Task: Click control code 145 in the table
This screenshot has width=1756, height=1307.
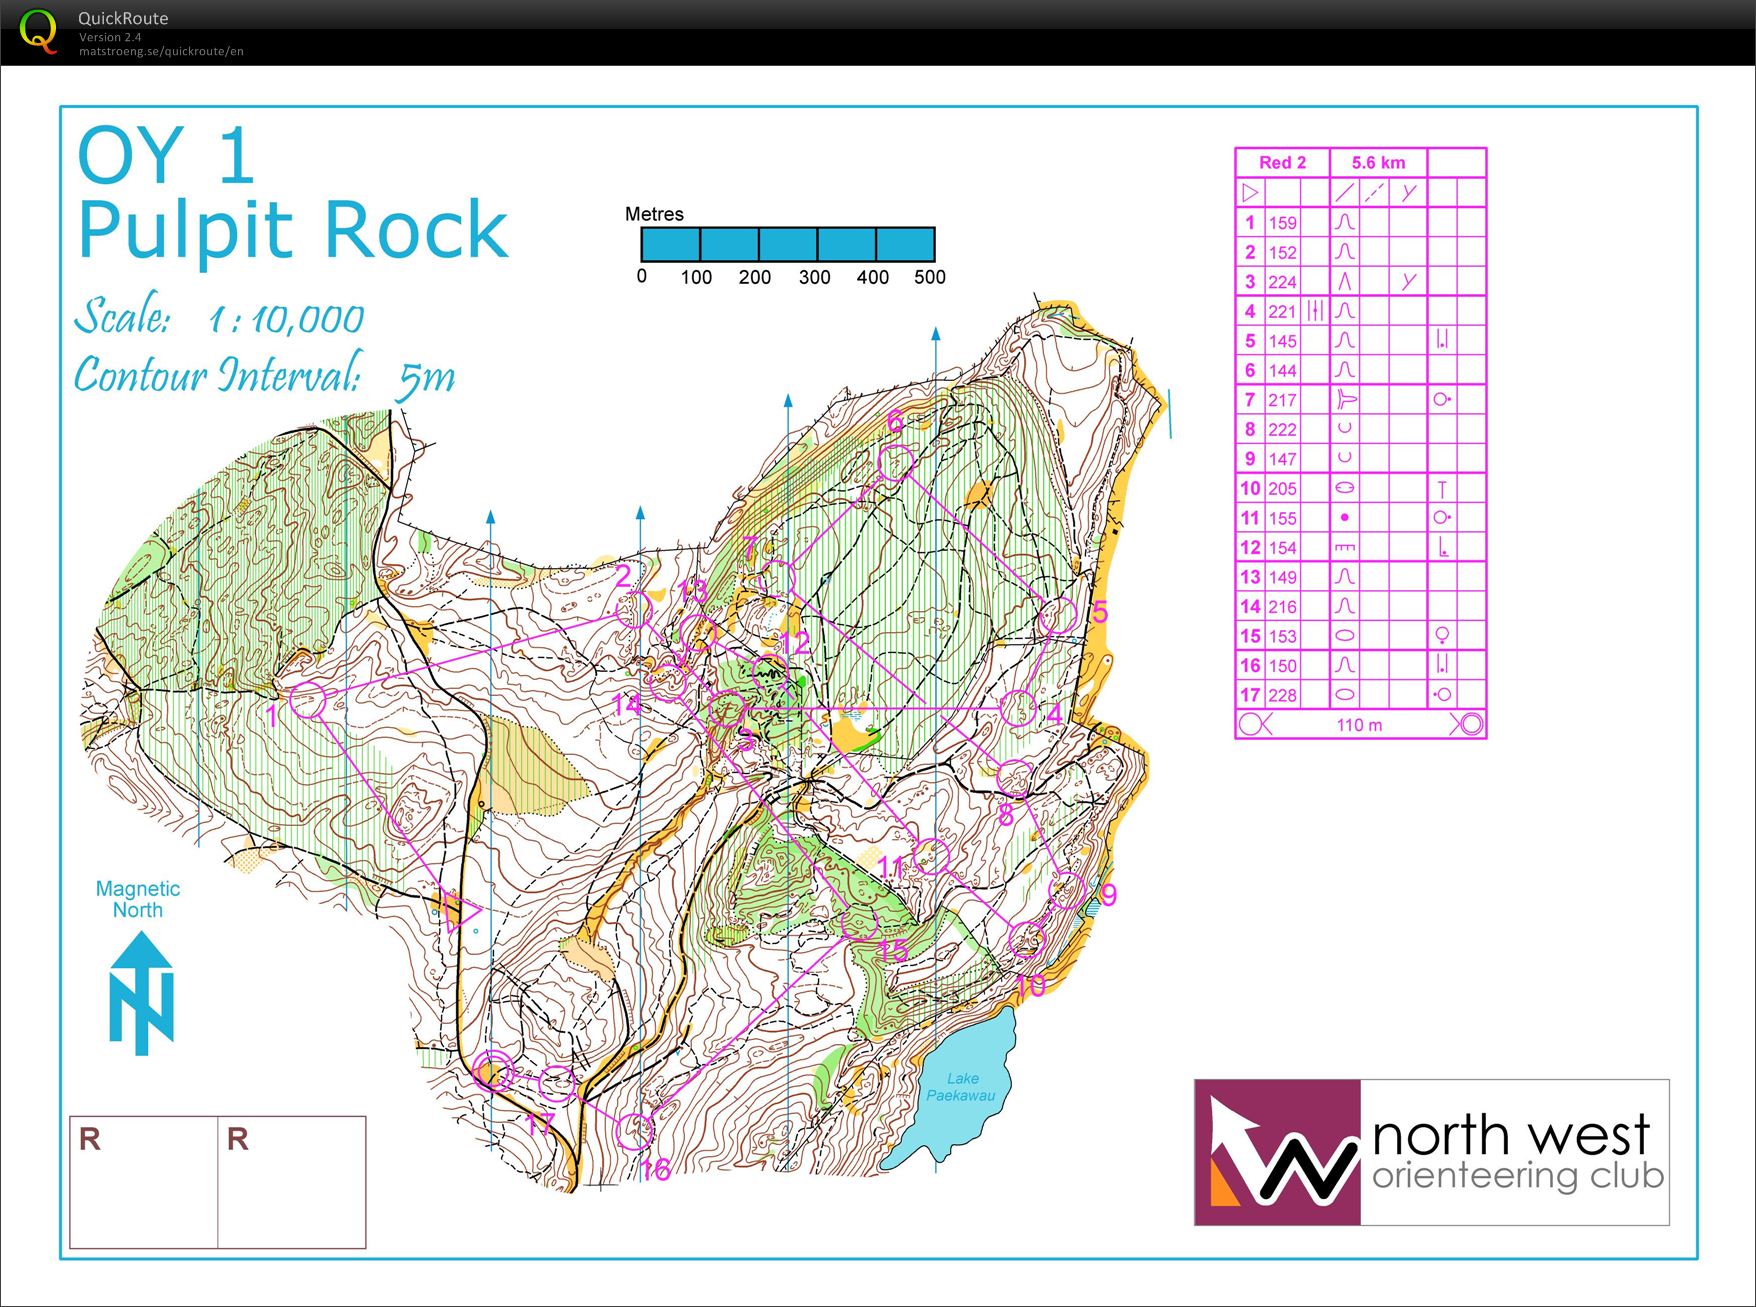Action: tap(1283, 341)
